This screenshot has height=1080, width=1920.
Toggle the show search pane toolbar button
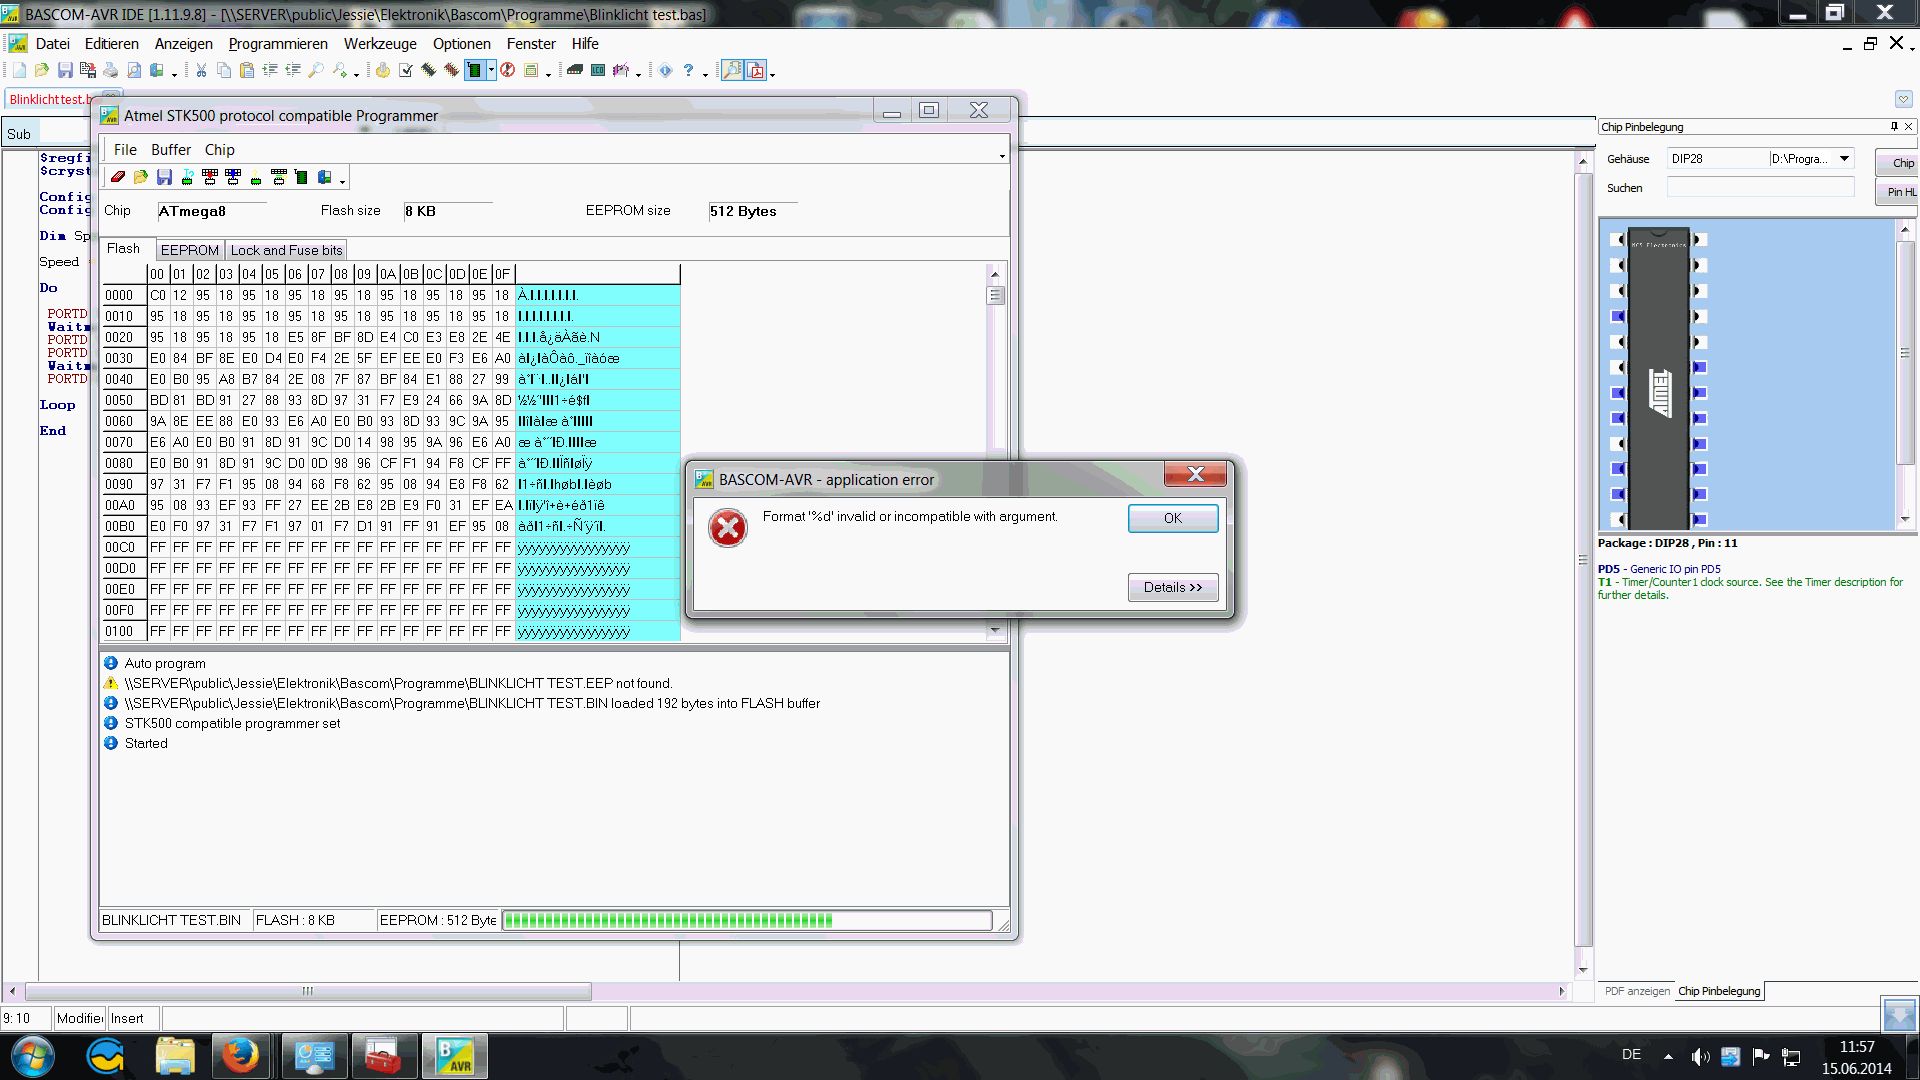(732, 70)
